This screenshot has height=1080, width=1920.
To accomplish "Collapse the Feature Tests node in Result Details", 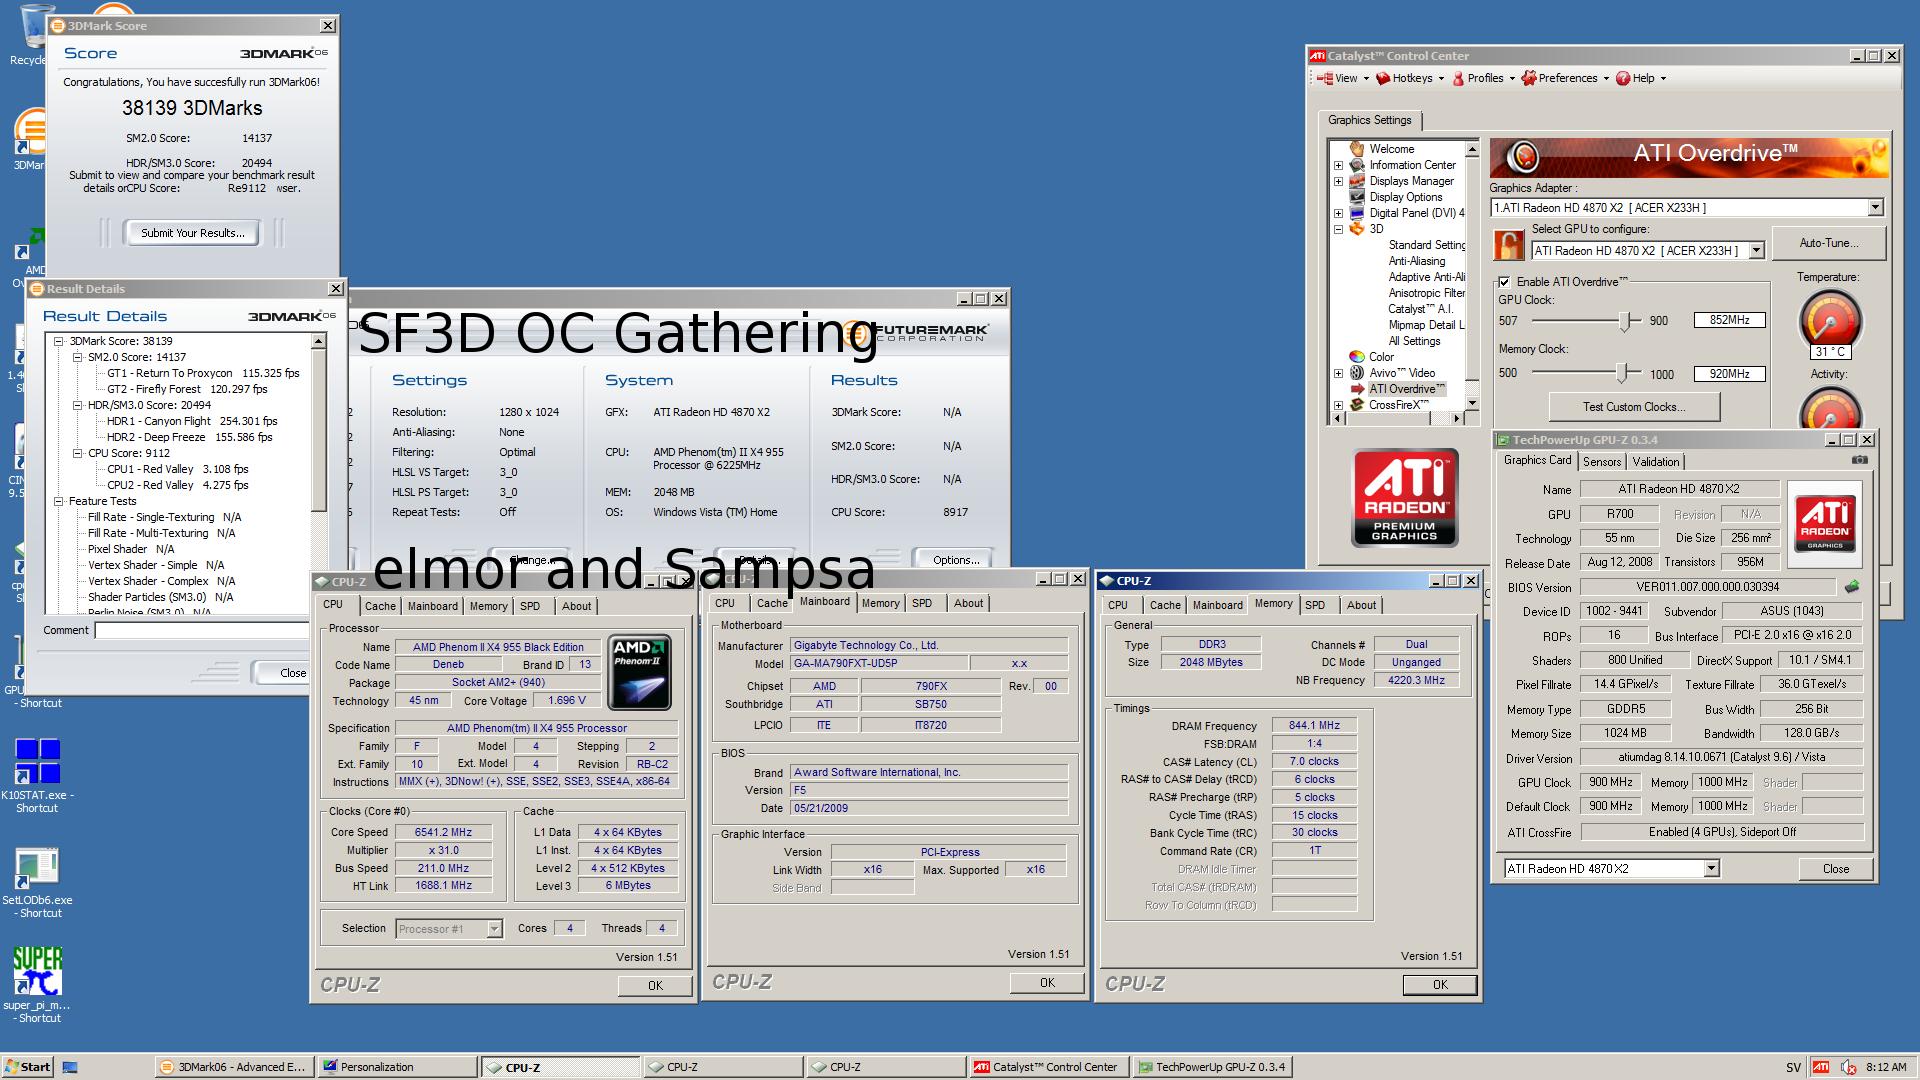I will pos(58,501).
